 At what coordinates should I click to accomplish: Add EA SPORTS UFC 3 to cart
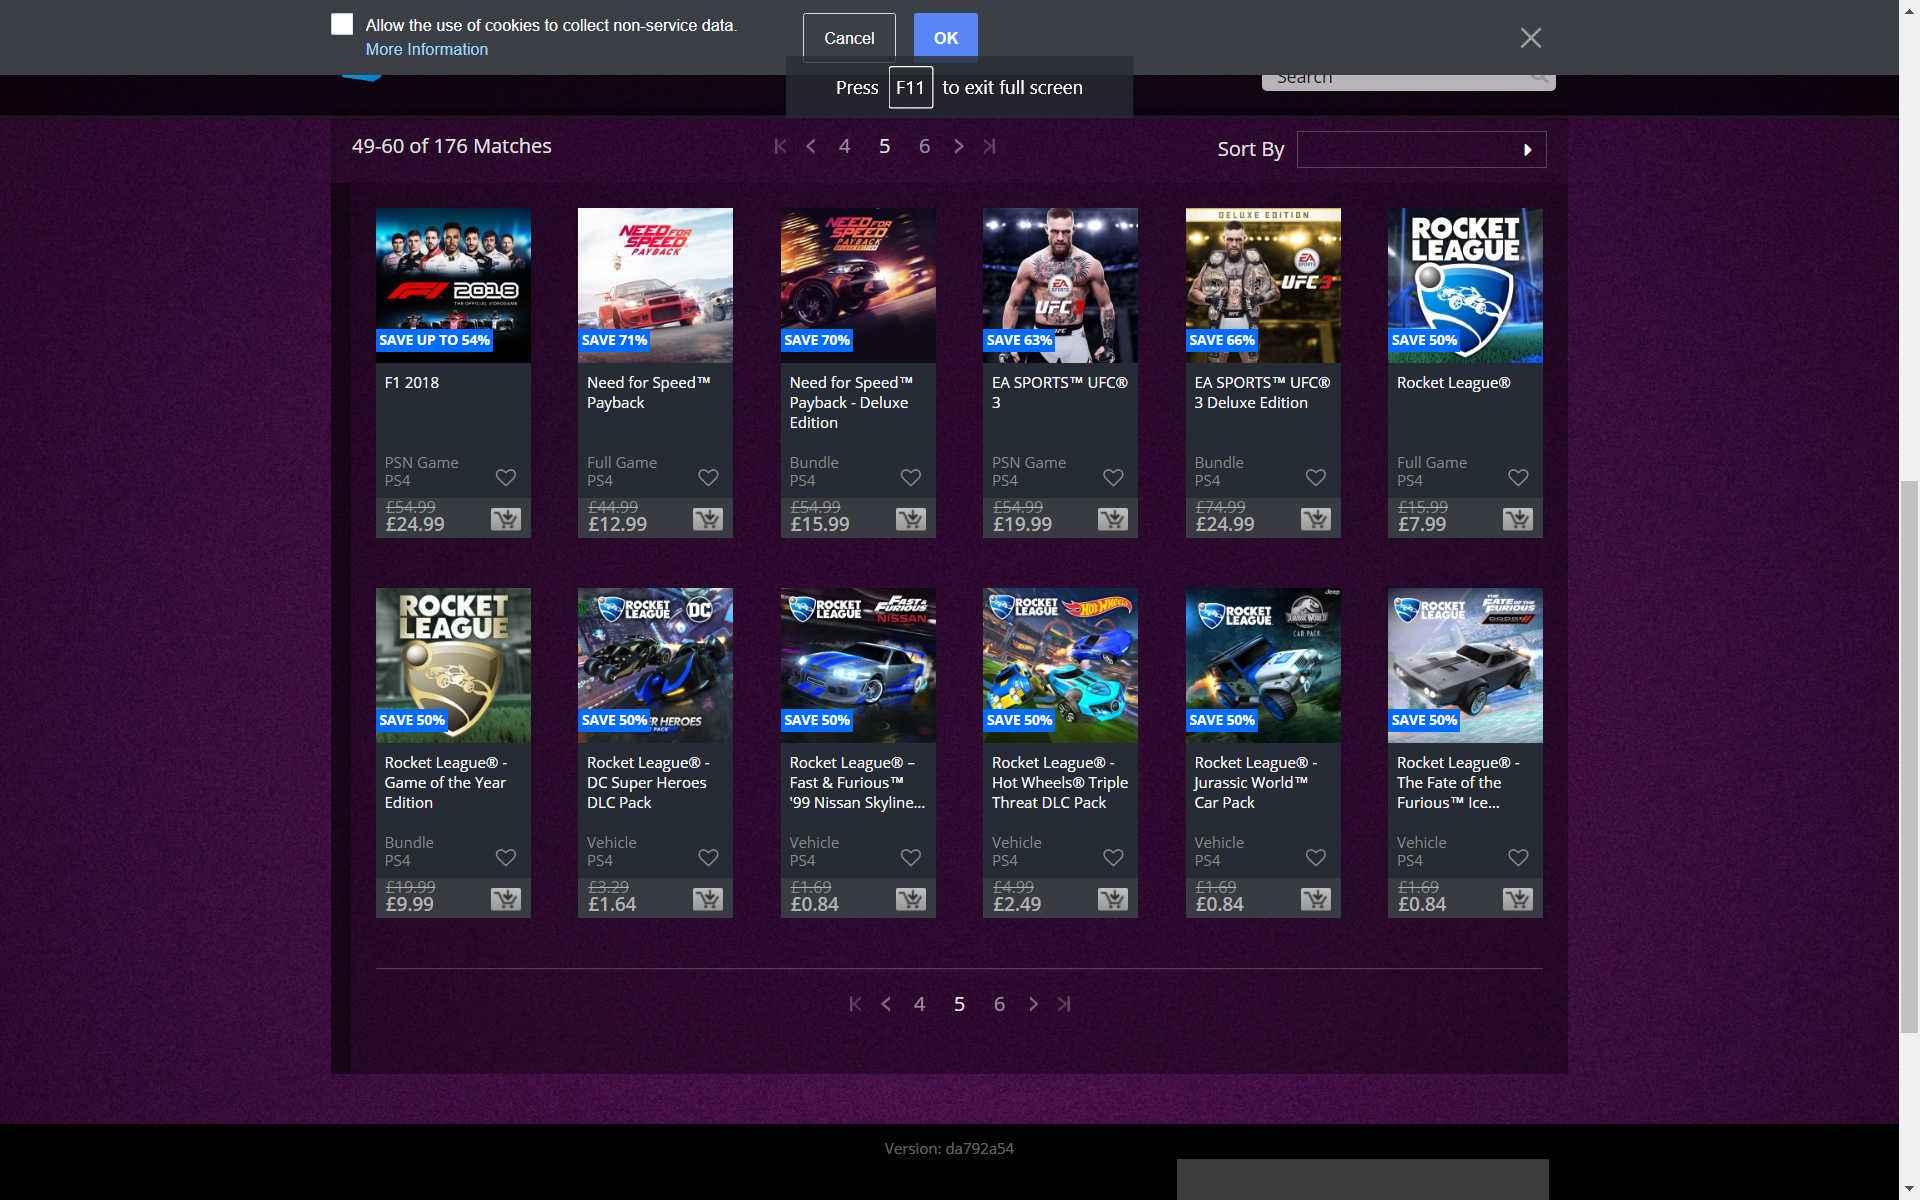pyautogui.click(x=1112, y=519)
